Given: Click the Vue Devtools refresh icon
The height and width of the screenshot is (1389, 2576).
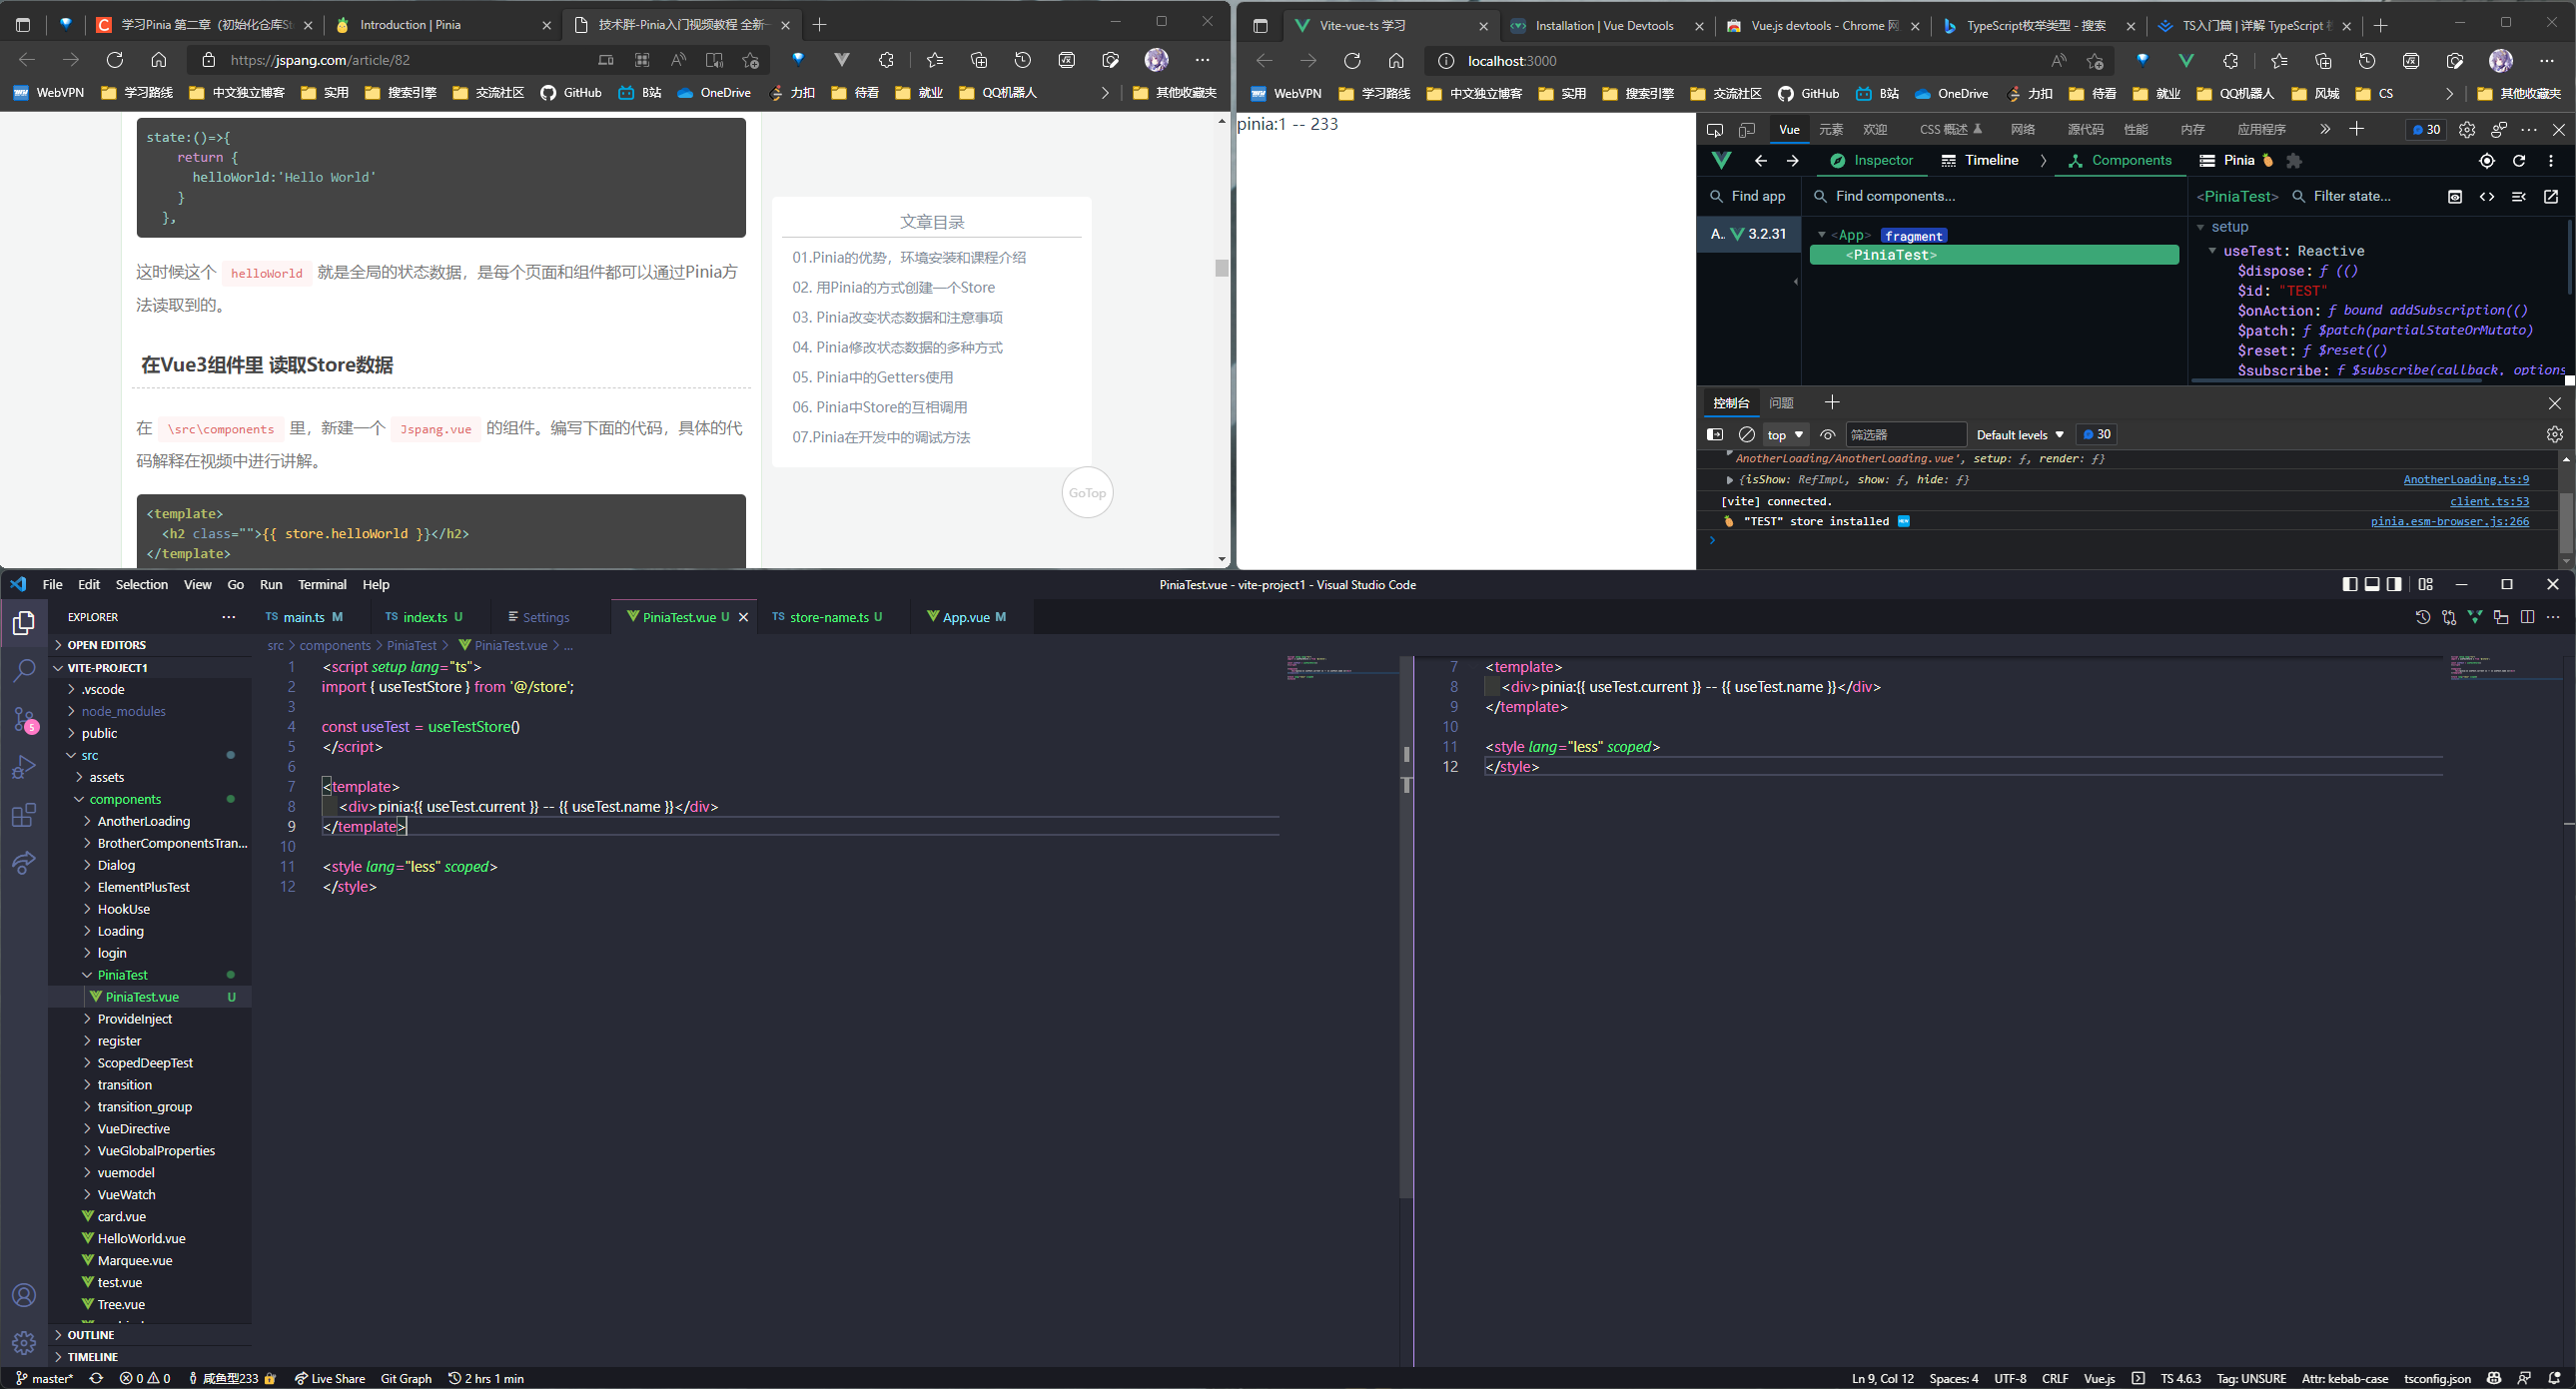Looking at the screenshot, I should point(2519,160).
